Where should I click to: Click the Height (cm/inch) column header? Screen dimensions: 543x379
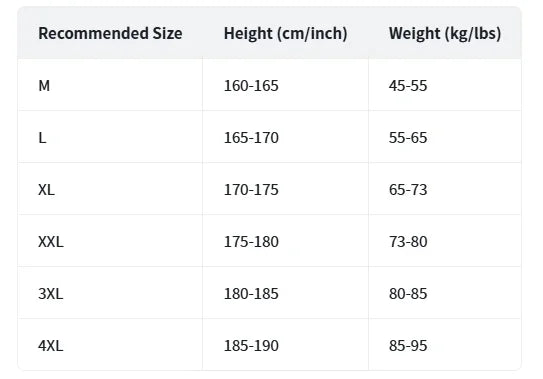click(285, 34)
